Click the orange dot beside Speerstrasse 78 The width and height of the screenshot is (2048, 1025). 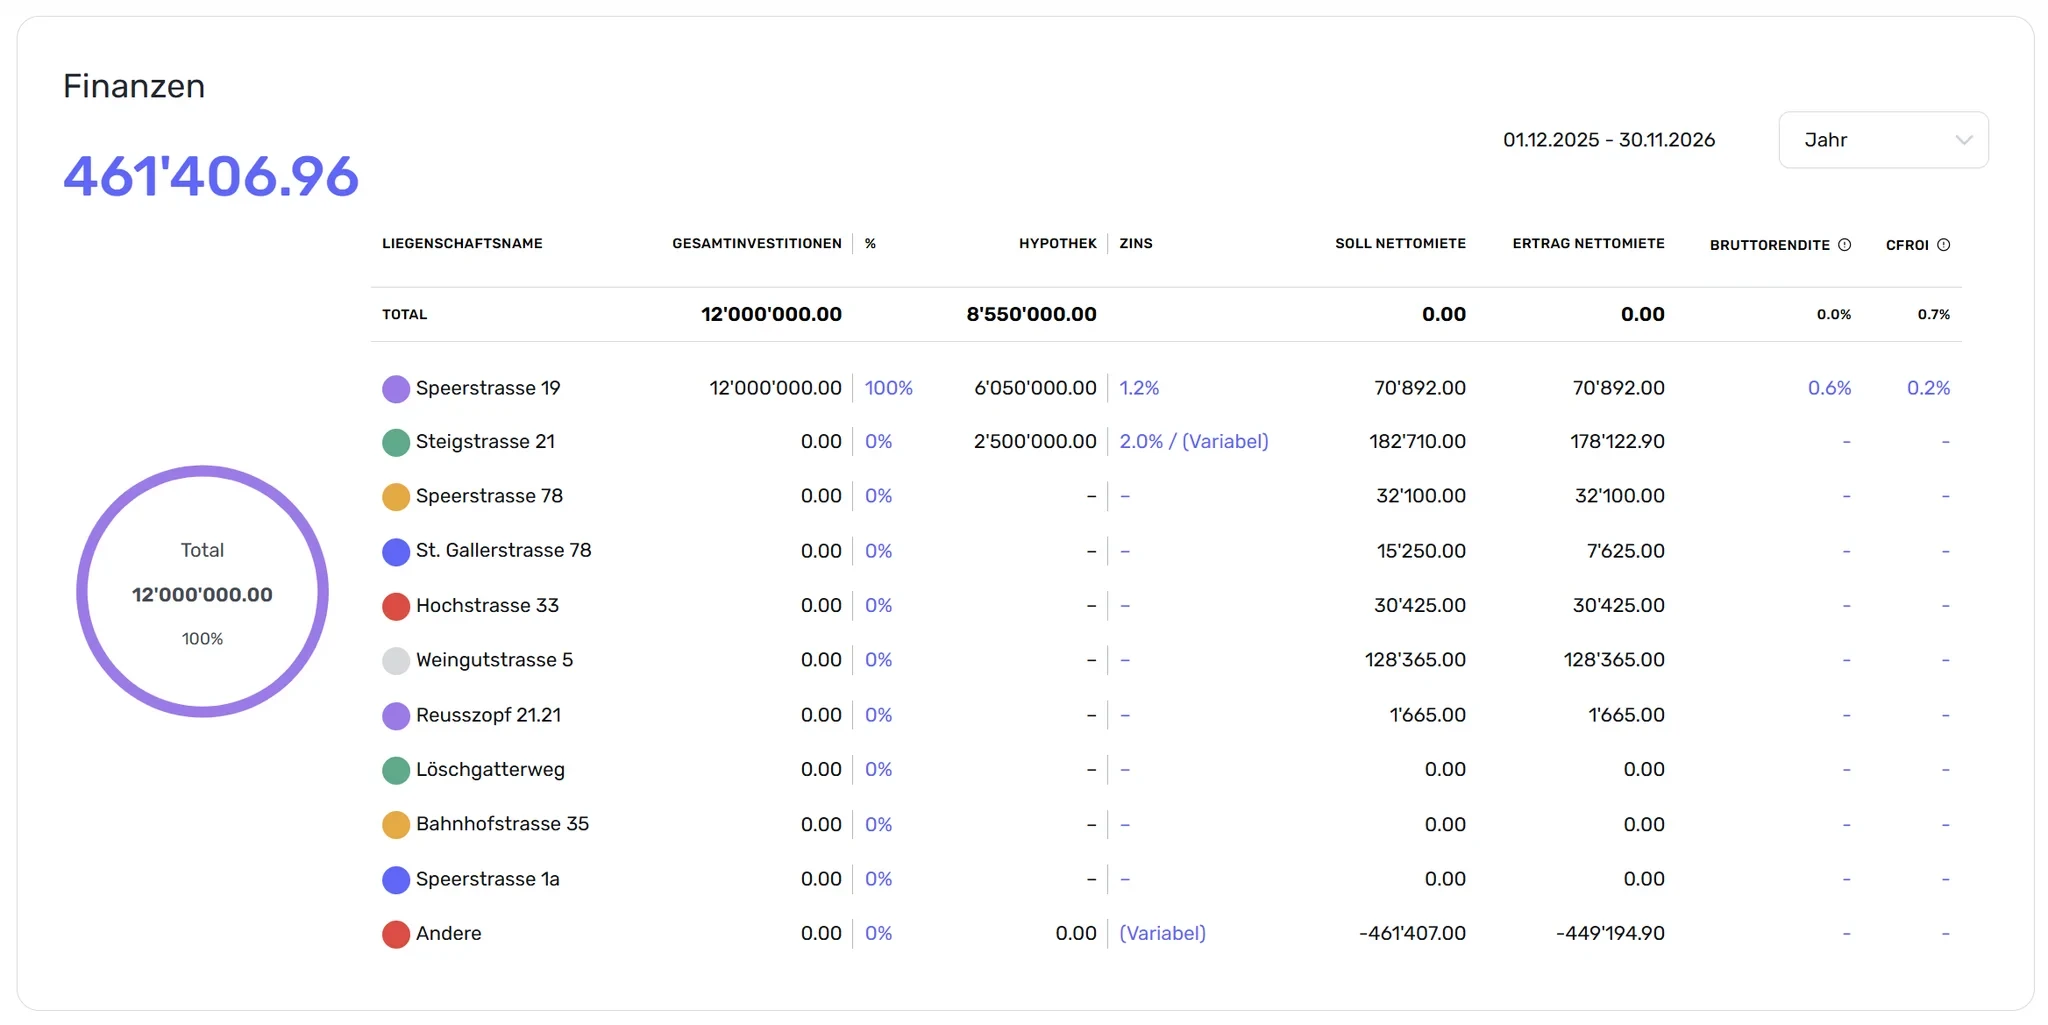(x=396, y=497)
